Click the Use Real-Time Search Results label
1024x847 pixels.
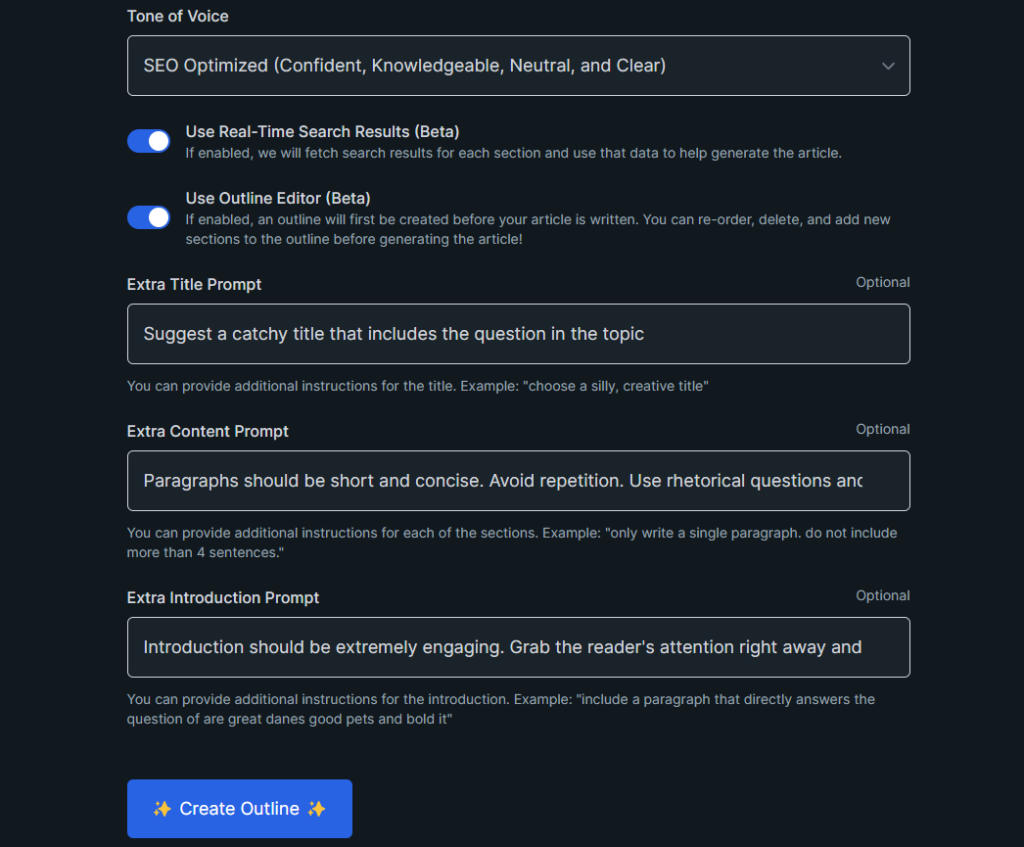(x=322, y=132)
